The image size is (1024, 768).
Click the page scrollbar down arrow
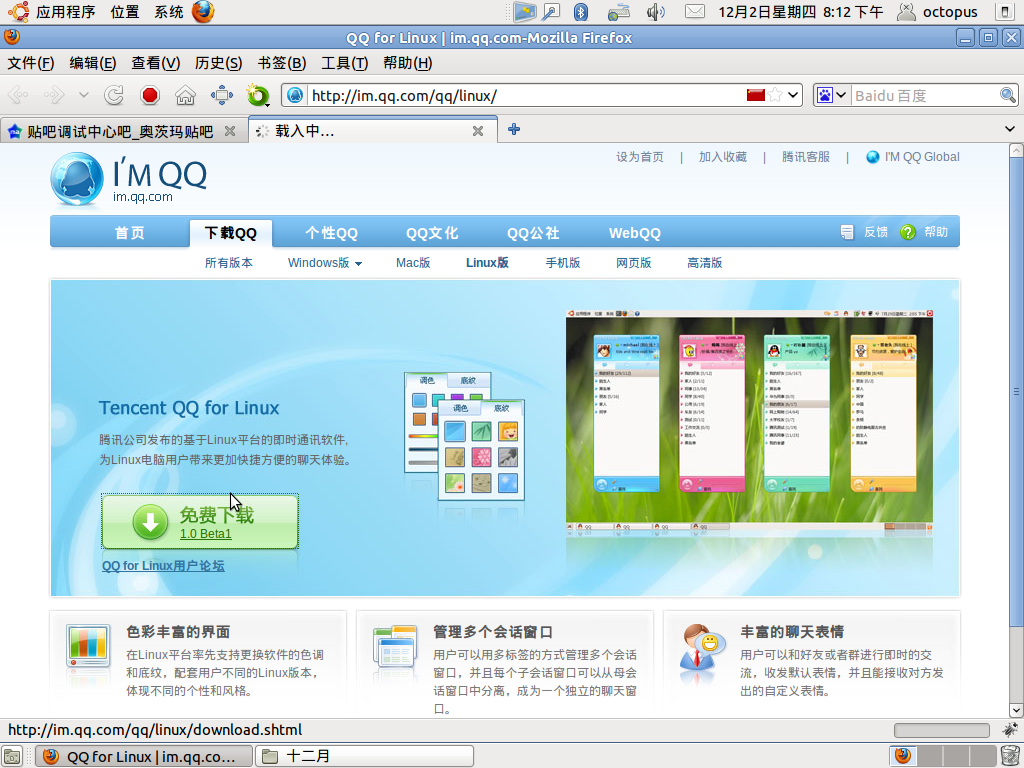click(x=1016, y=710)
